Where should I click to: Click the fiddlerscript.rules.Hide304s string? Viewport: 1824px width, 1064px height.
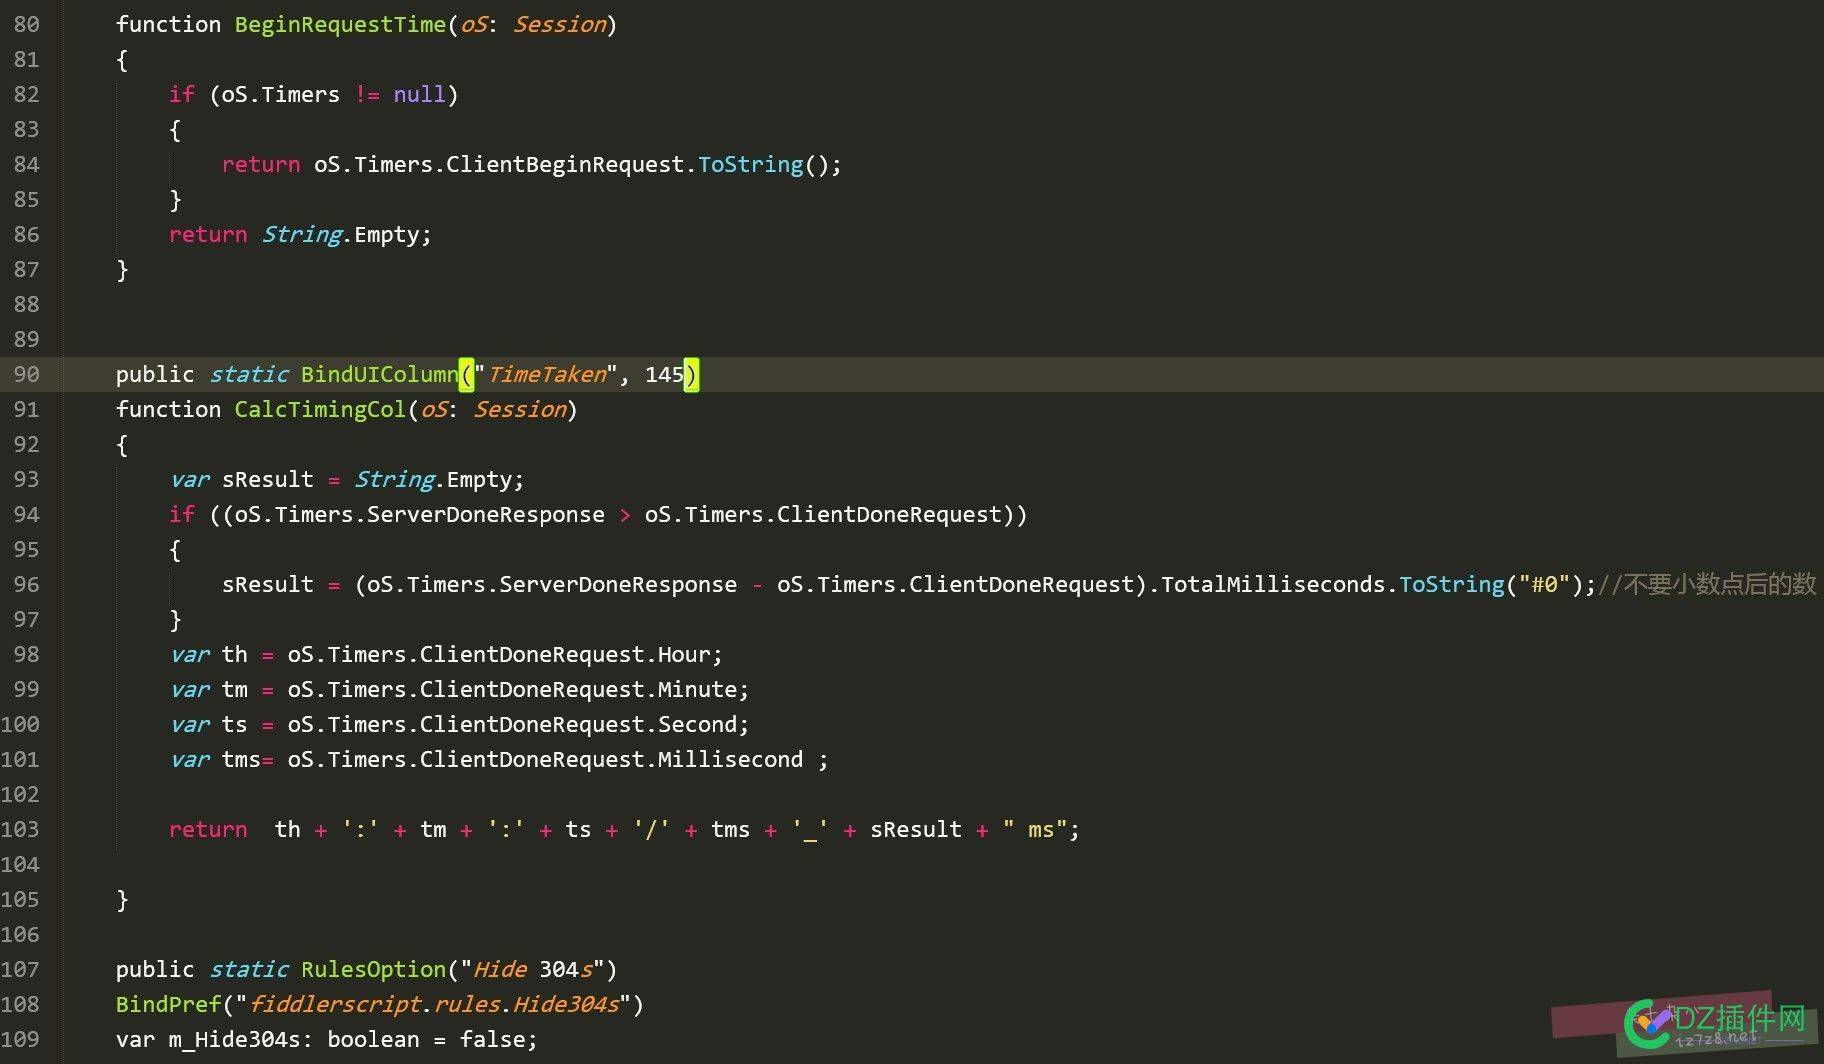click(433, 1004)
